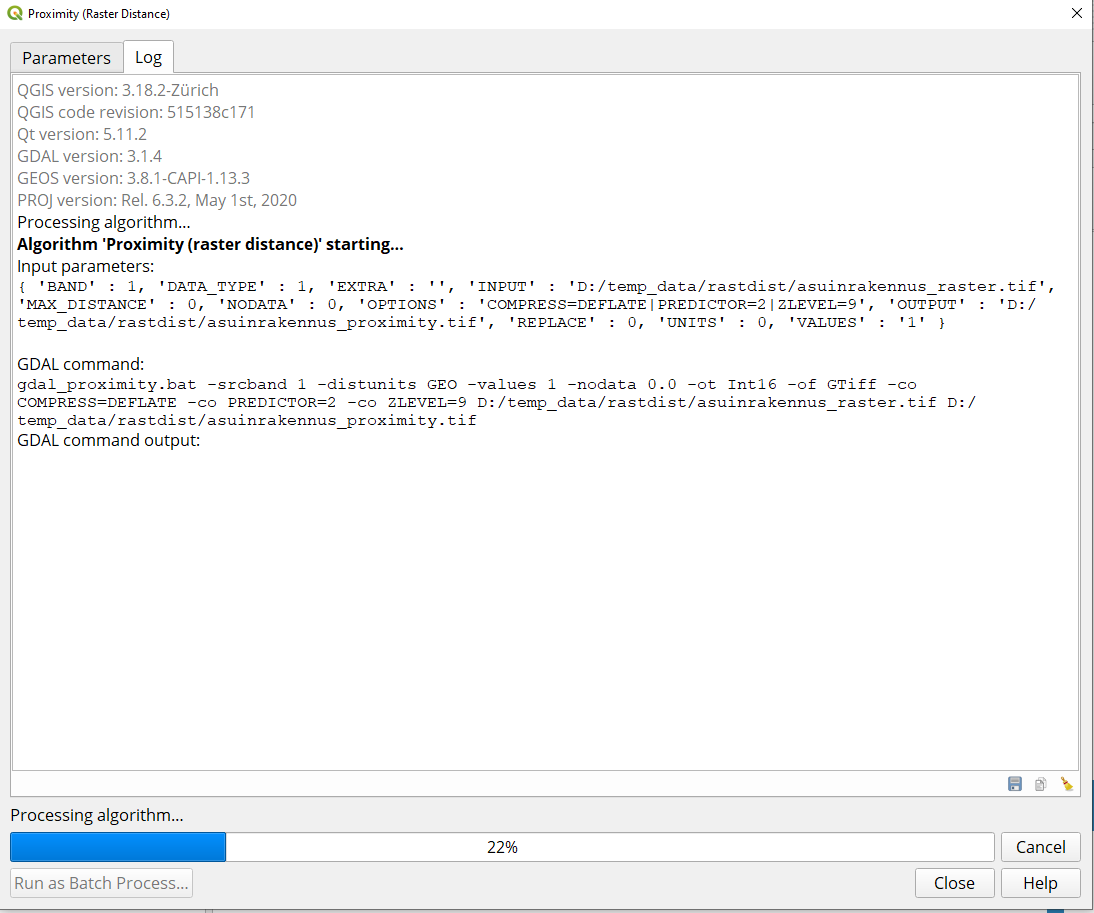Screen dimensions: 1094x913
Task: Click the 'QGIS version: 3.18.2-Zürich' line
Action: tap(118, 90)
